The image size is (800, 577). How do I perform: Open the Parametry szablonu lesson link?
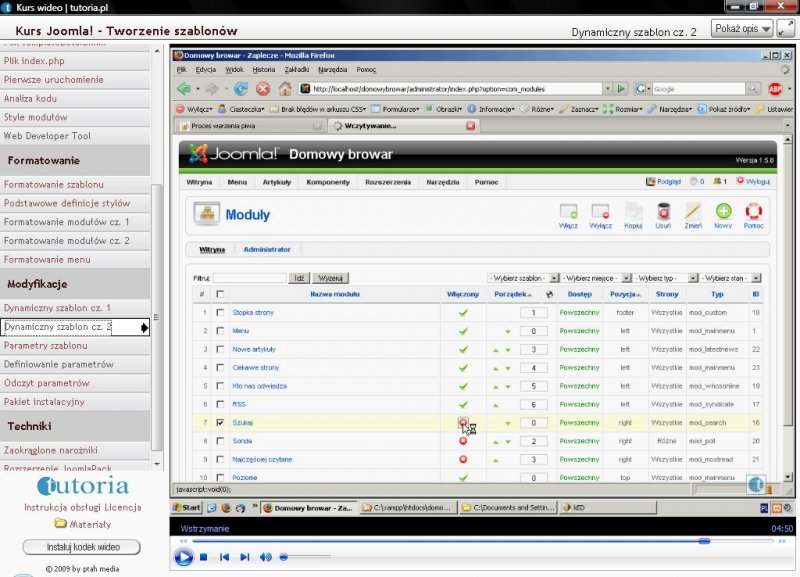tap(46, 346)
